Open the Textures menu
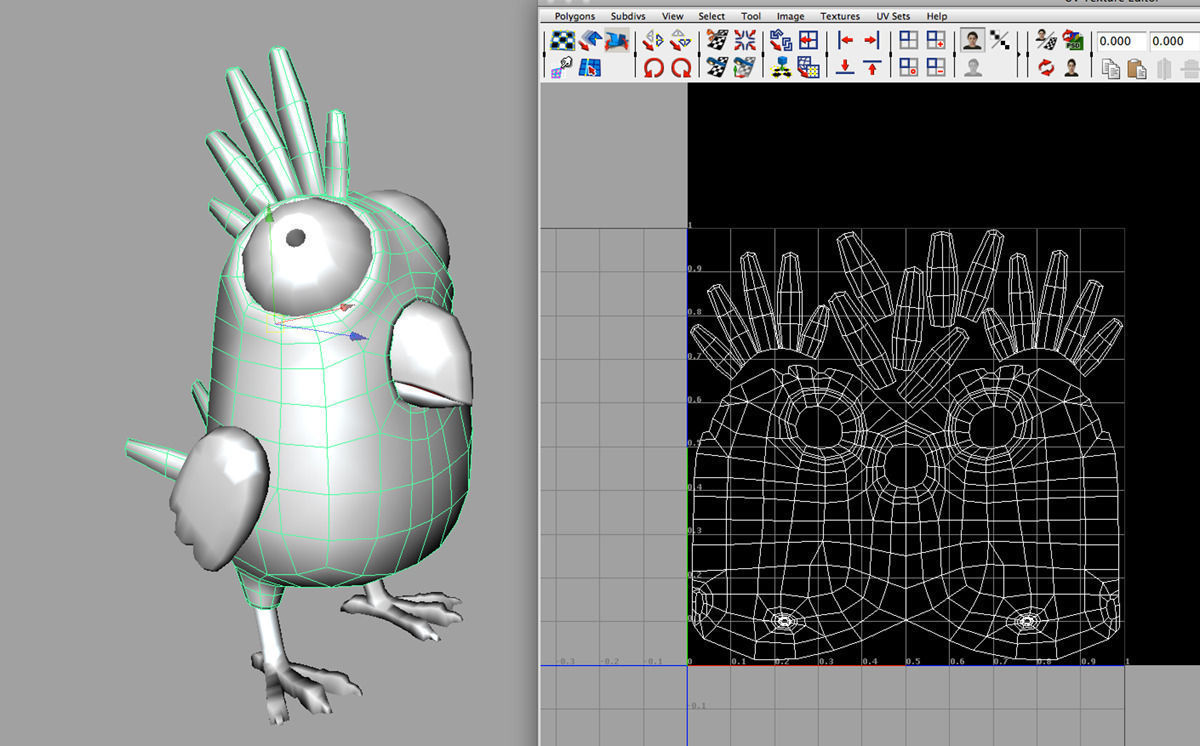This screenshot has height=746, width=1200. (840, 17)
